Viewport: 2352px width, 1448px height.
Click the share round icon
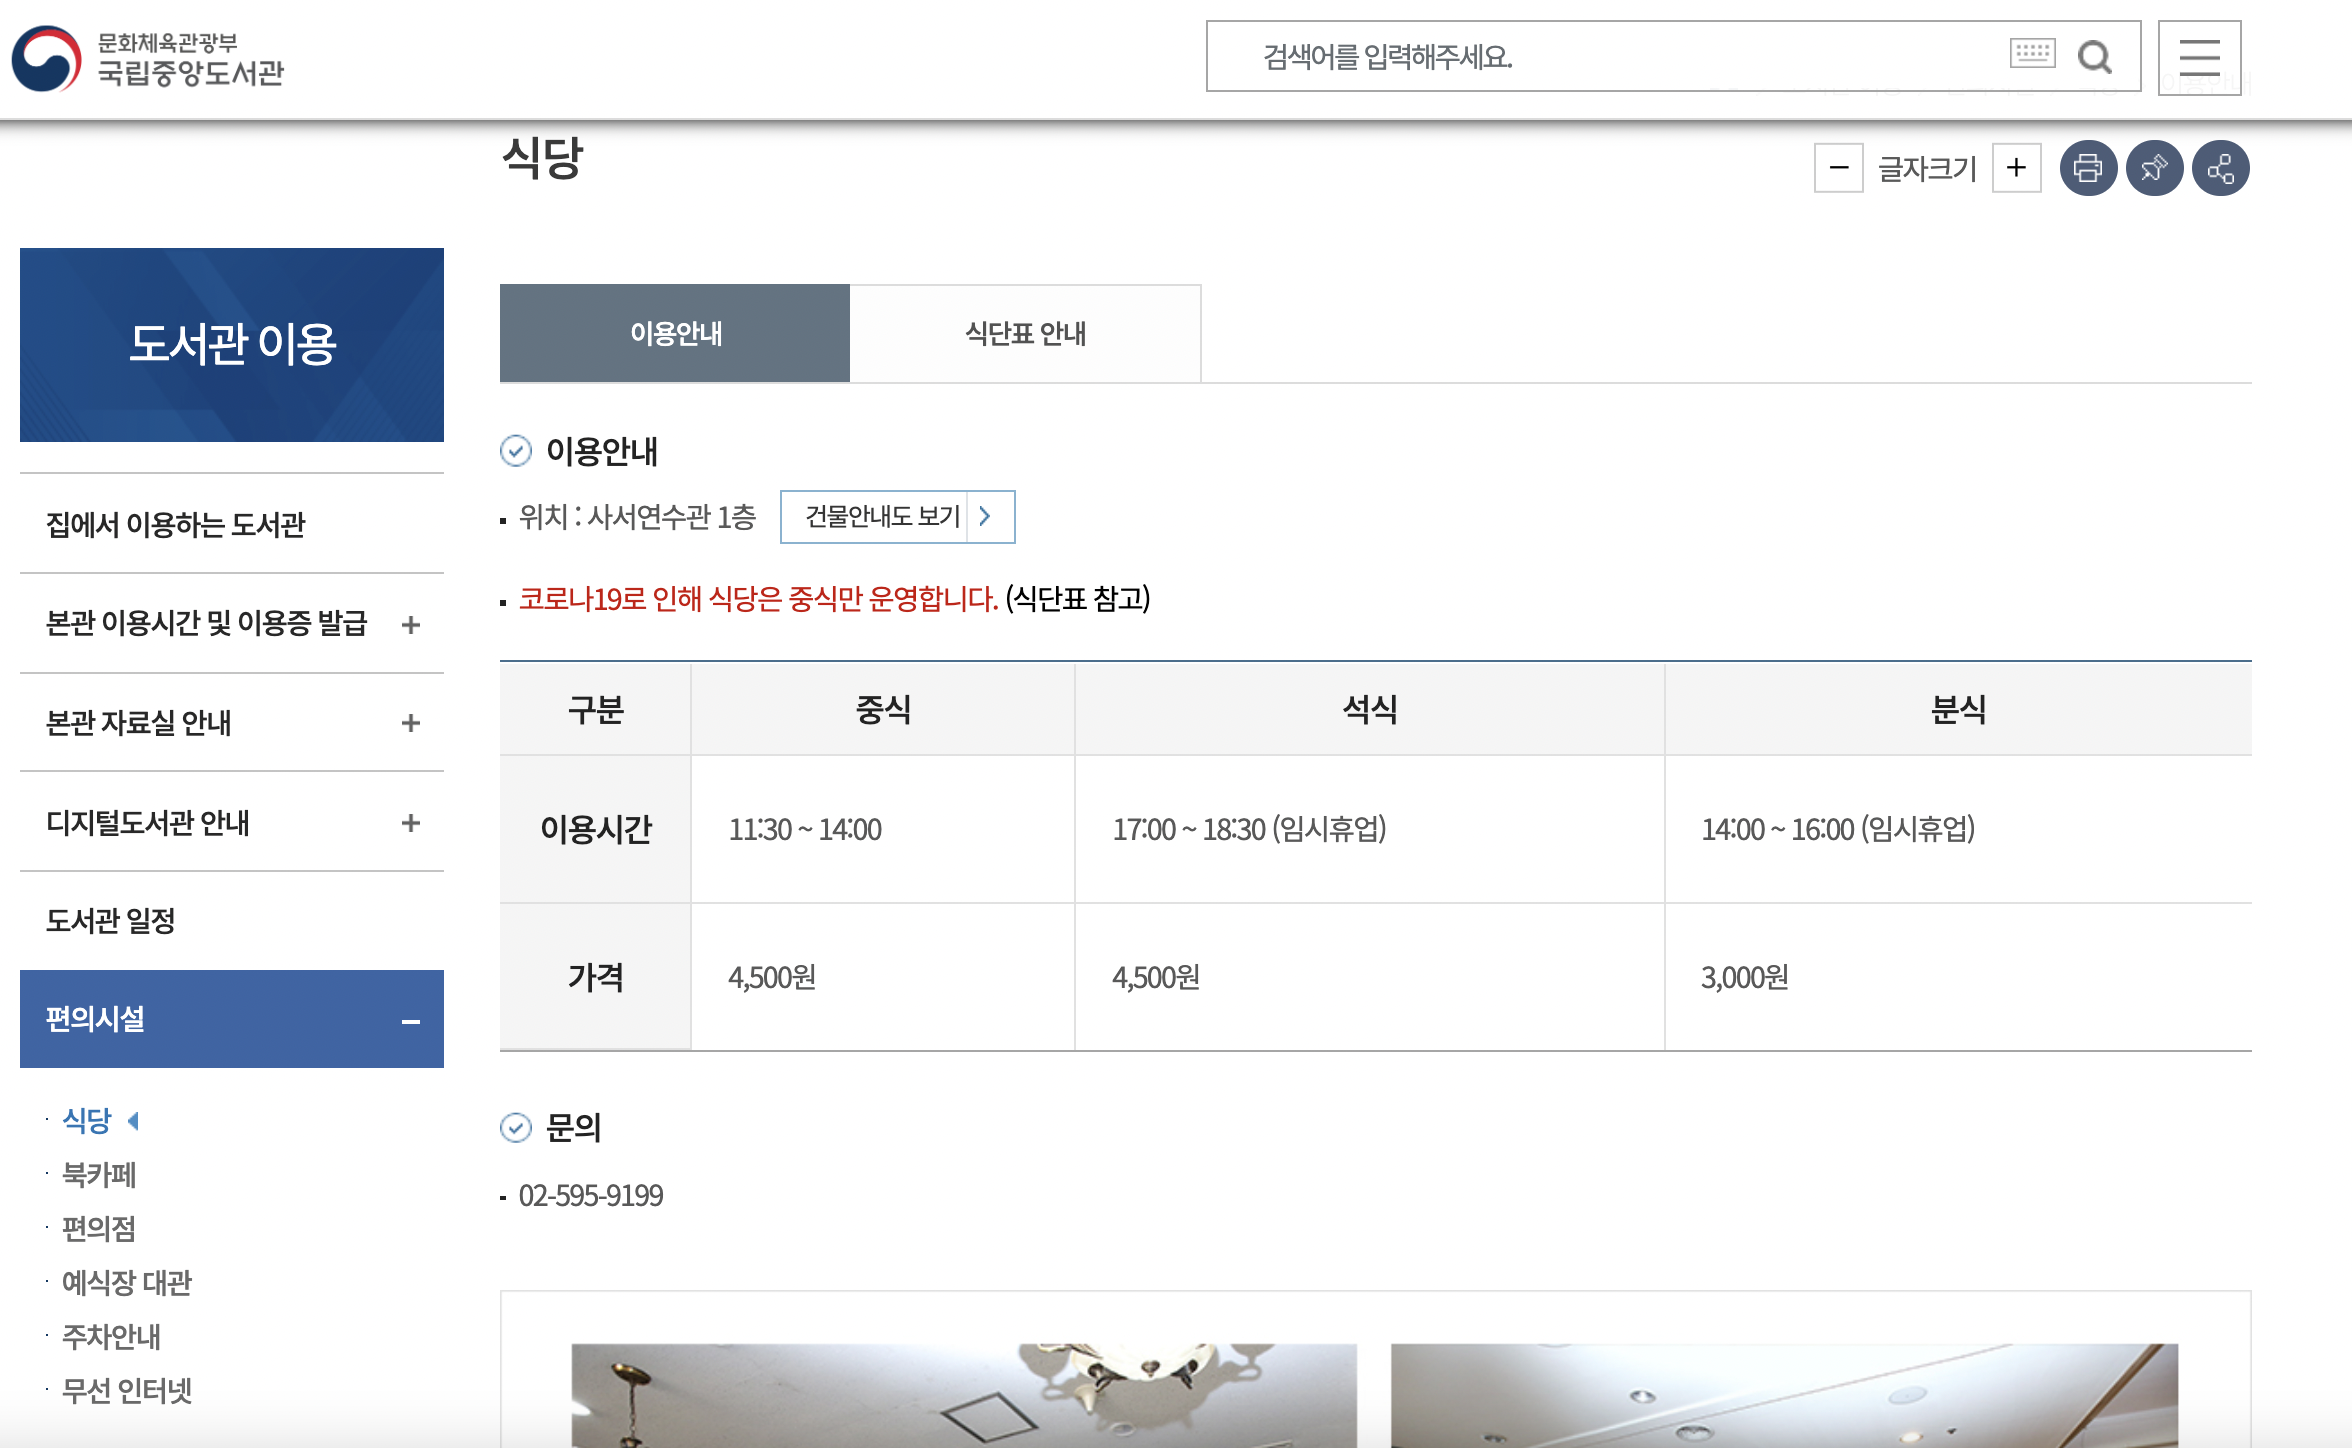pos(2220,168)
